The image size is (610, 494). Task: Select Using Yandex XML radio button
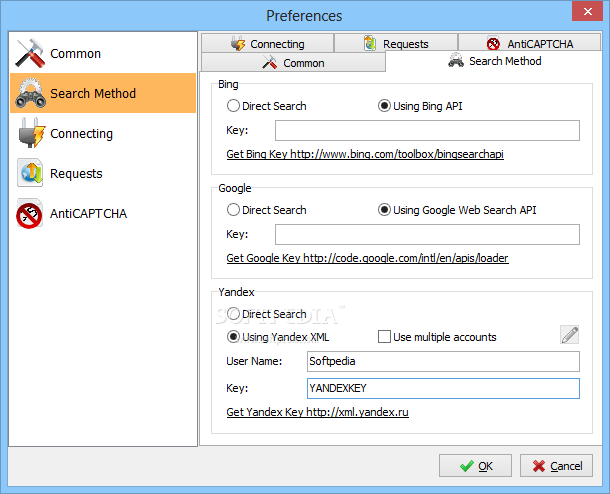pos(233,336)
